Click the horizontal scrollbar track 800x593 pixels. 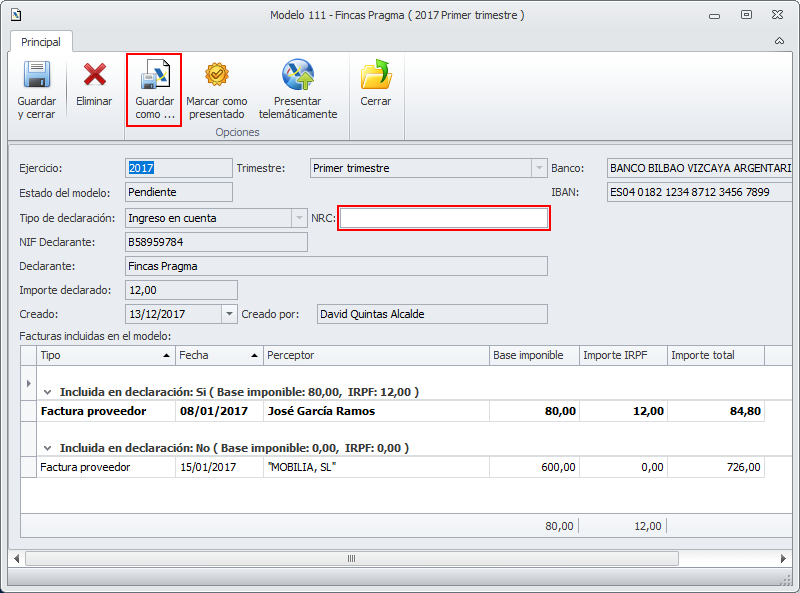[x=400, y=558]
